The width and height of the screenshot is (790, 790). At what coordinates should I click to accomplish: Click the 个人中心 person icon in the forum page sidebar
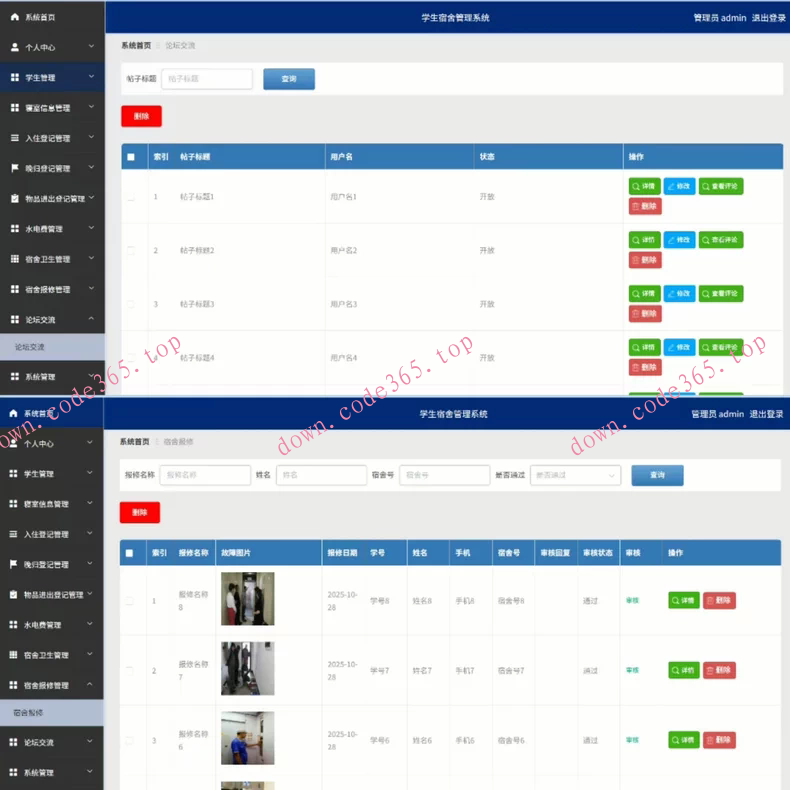[x=15, y=47]
